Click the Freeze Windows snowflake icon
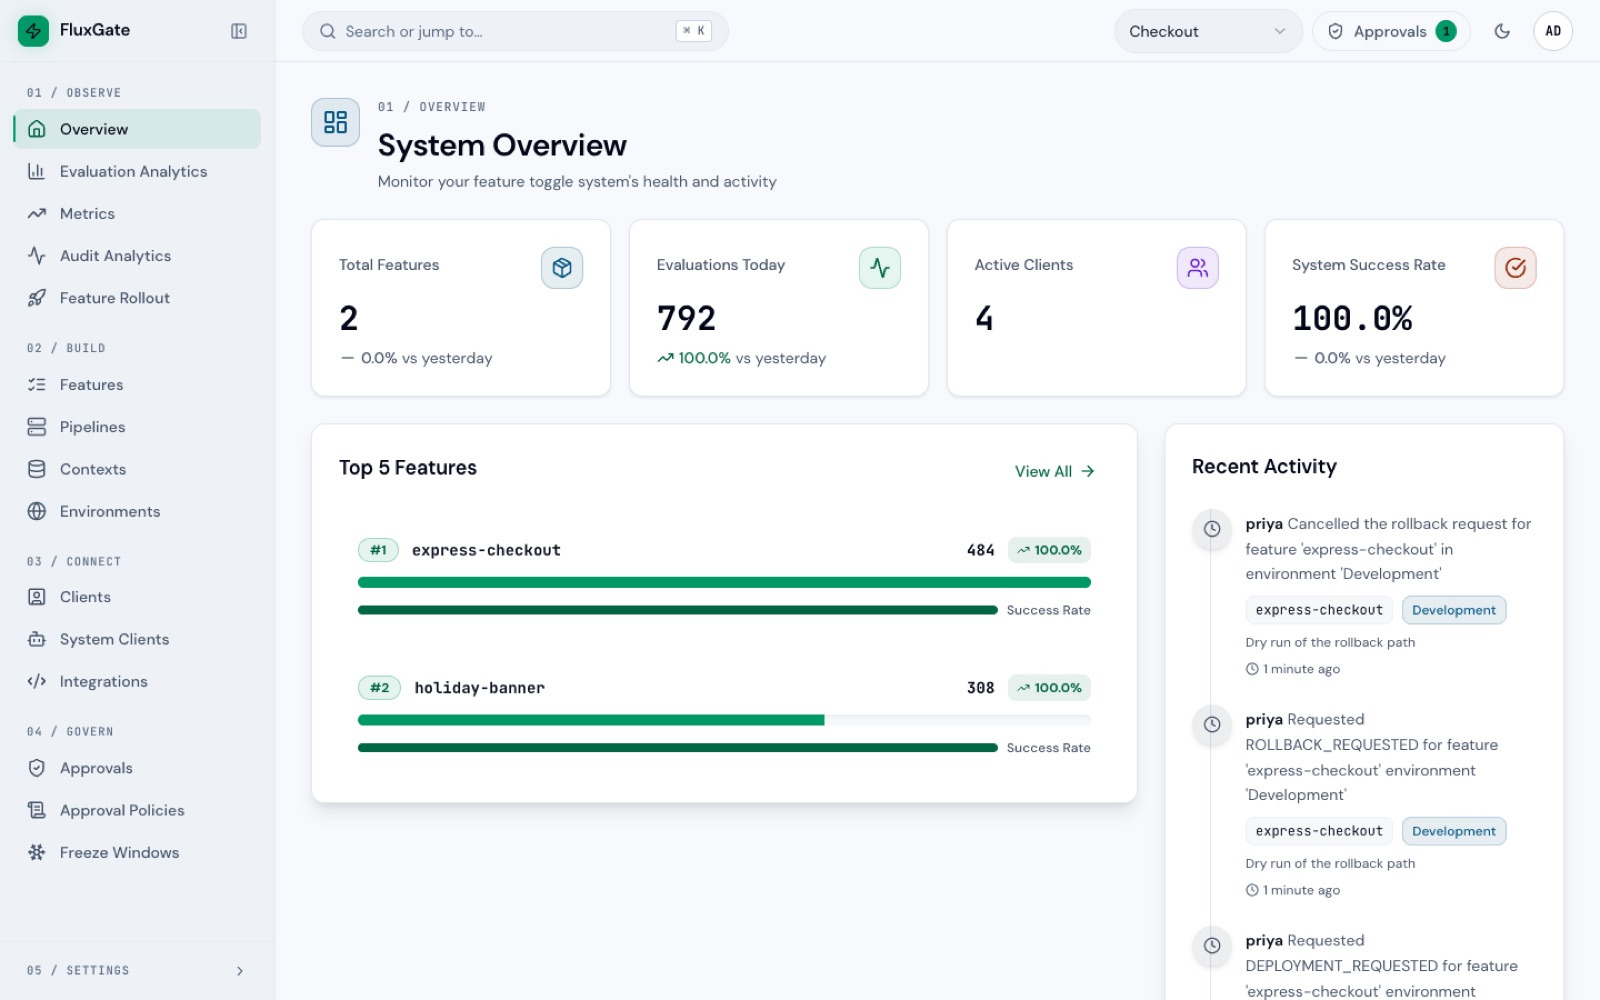The image size is (1600, 1000). click(x=37, y=852)
